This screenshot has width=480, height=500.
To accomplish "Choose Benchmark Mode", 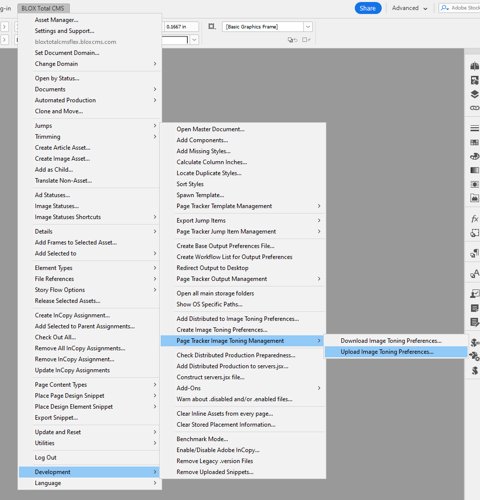I will pyautogui.click(x=243, y=439).
